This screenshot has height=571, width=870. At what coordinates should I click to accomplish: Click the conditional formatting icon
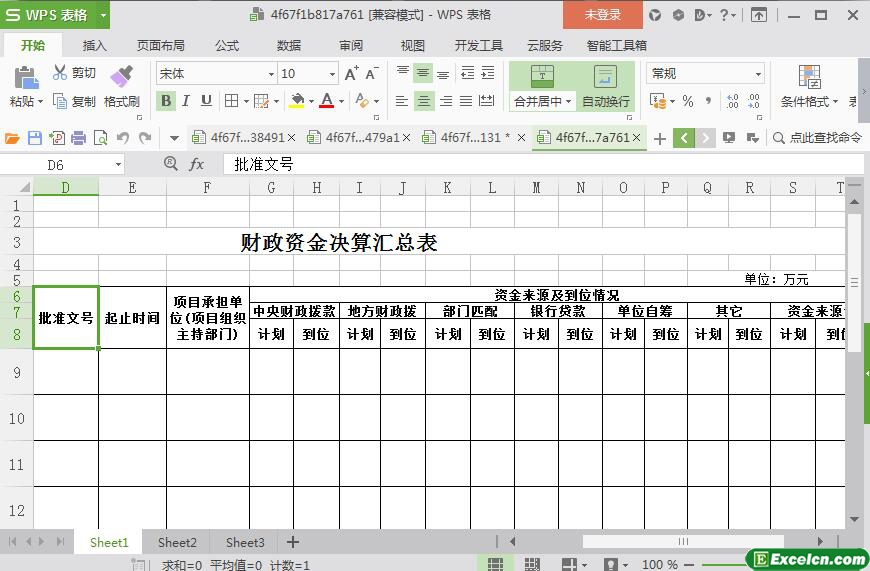pyautogui.click(x=809, y=77)
